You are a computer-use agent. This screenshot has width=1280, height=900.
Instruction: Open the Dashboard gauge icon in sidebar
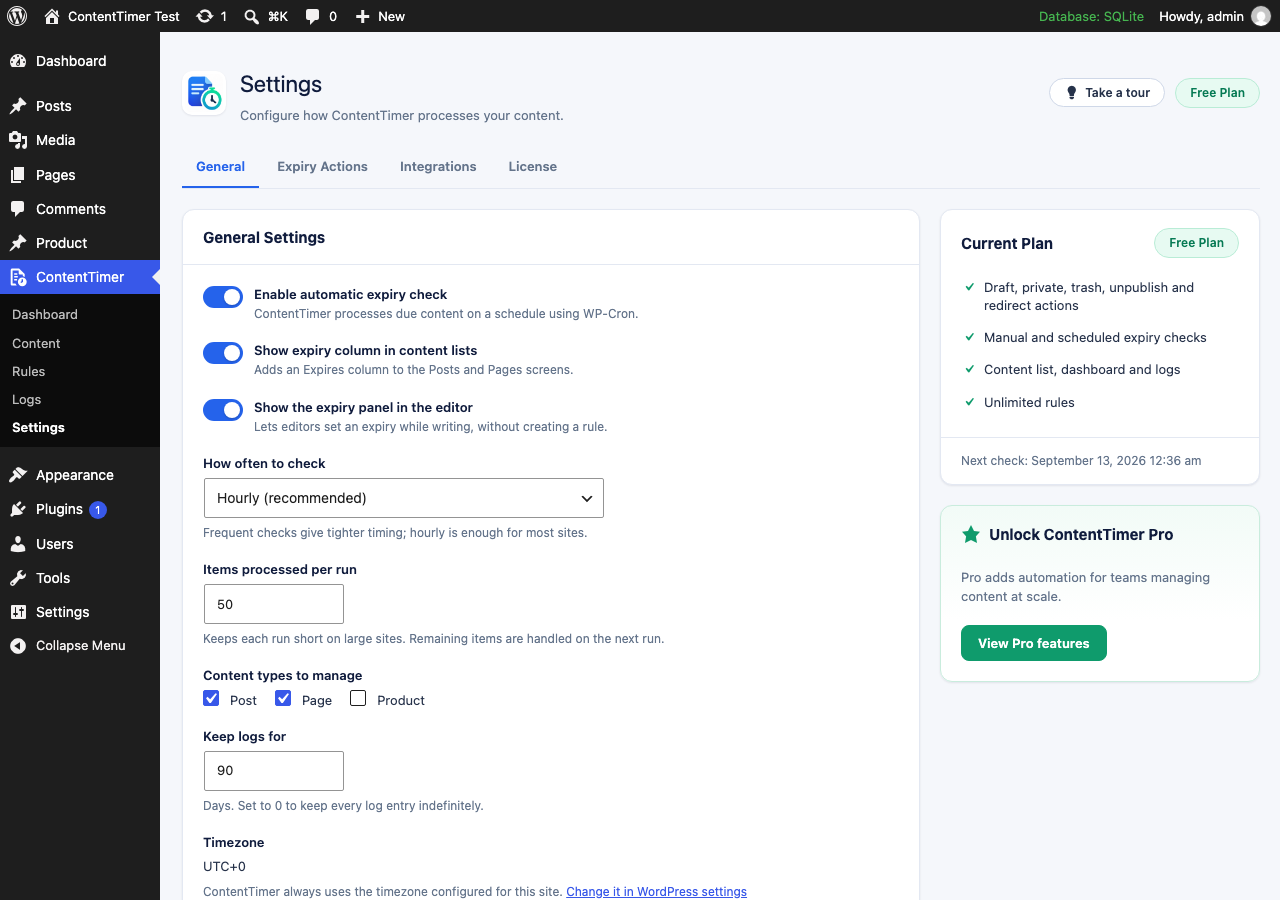18,61
